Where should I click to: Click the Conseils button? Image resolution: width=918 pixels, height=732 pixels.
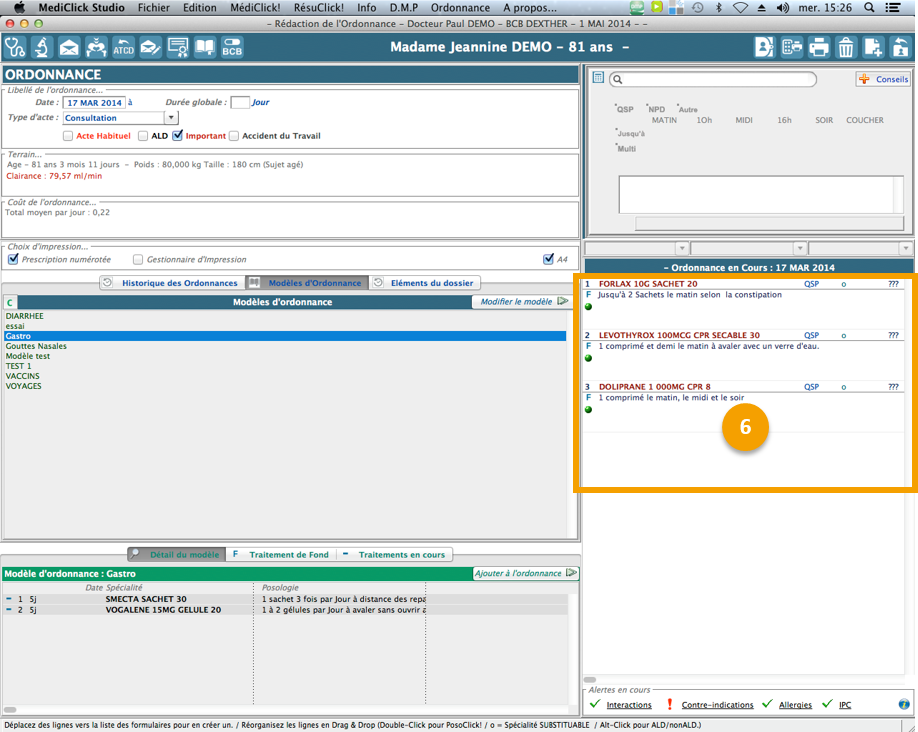pos(883,79)
